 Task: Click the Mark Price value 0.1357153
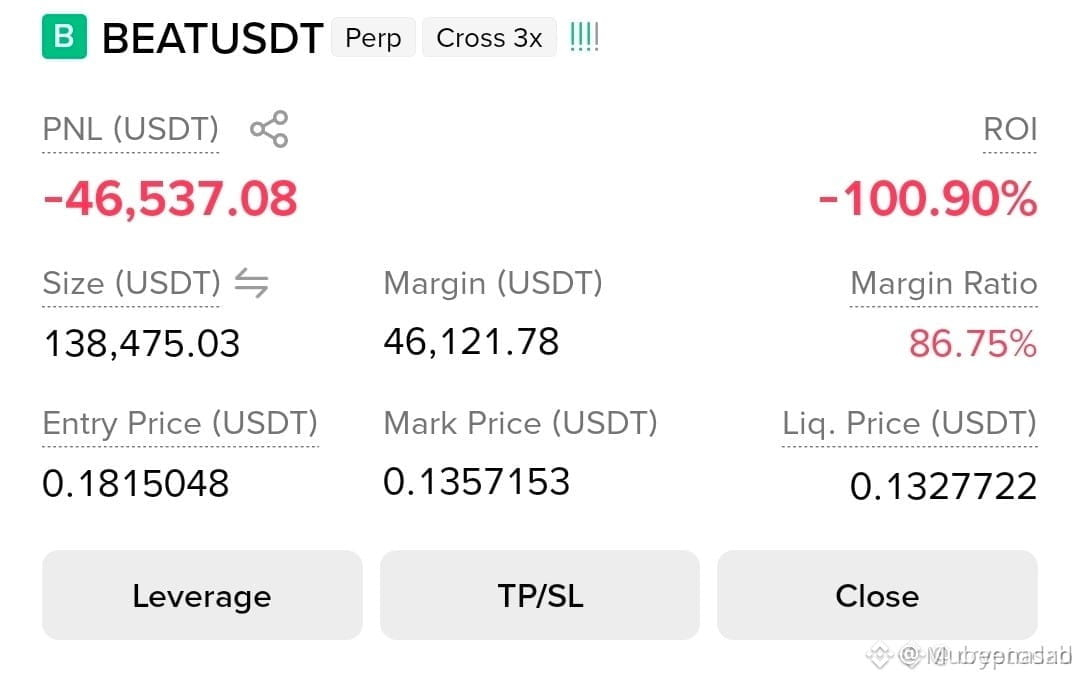click(x=477, y=481)
